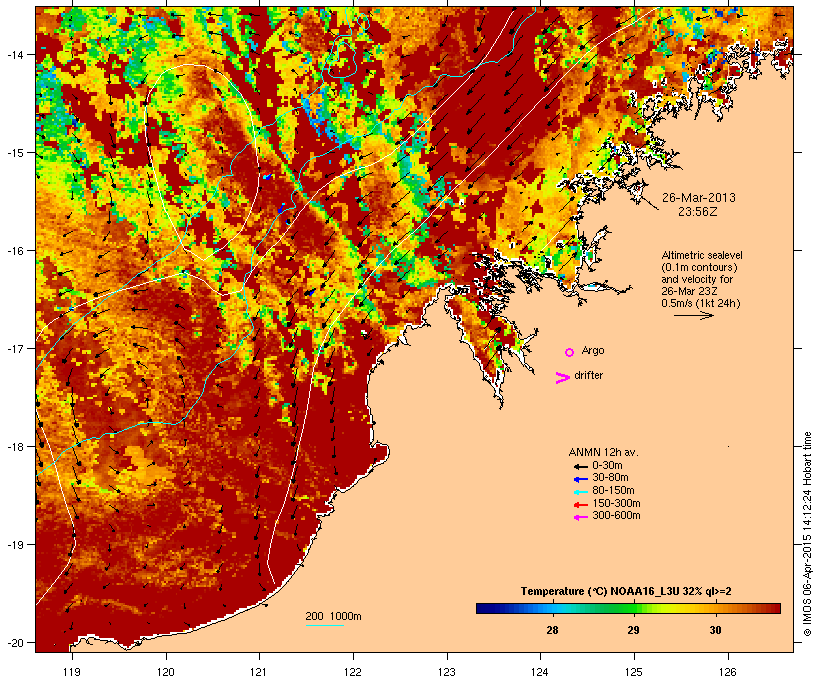Click the 120 longitude axis label

[166, 672]
